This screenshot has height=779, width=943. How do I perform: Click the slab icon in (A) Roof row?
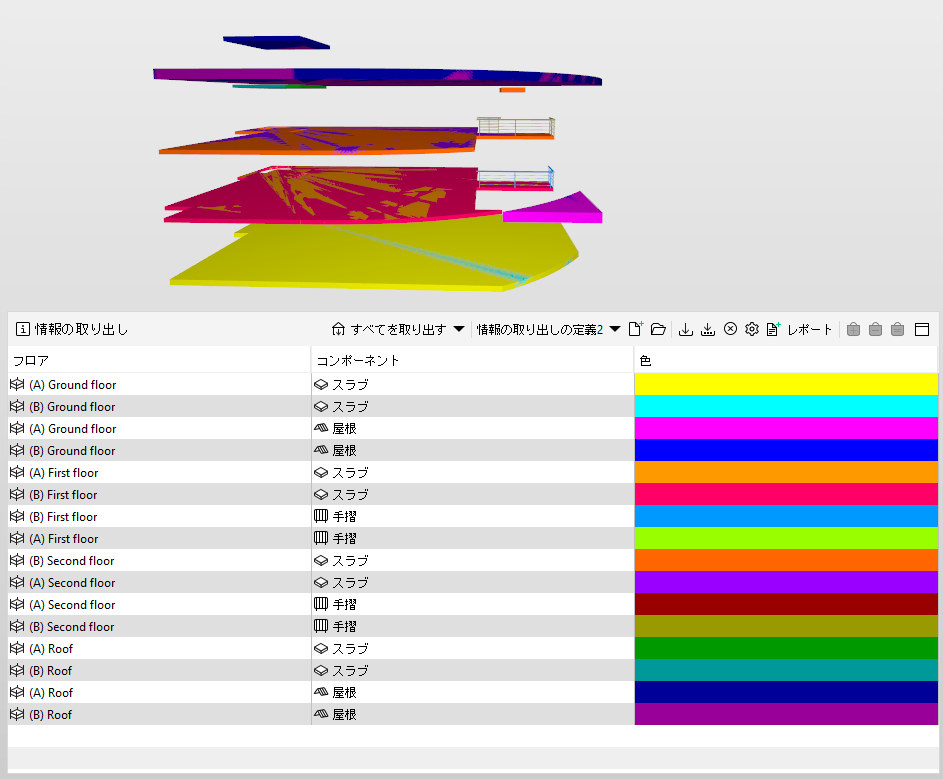point(321,648)
